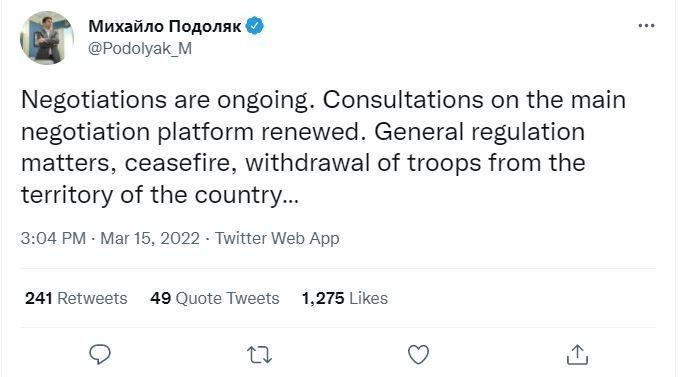
Task: Click the 3:04 PM time stamp
Action: pos(53,238)
